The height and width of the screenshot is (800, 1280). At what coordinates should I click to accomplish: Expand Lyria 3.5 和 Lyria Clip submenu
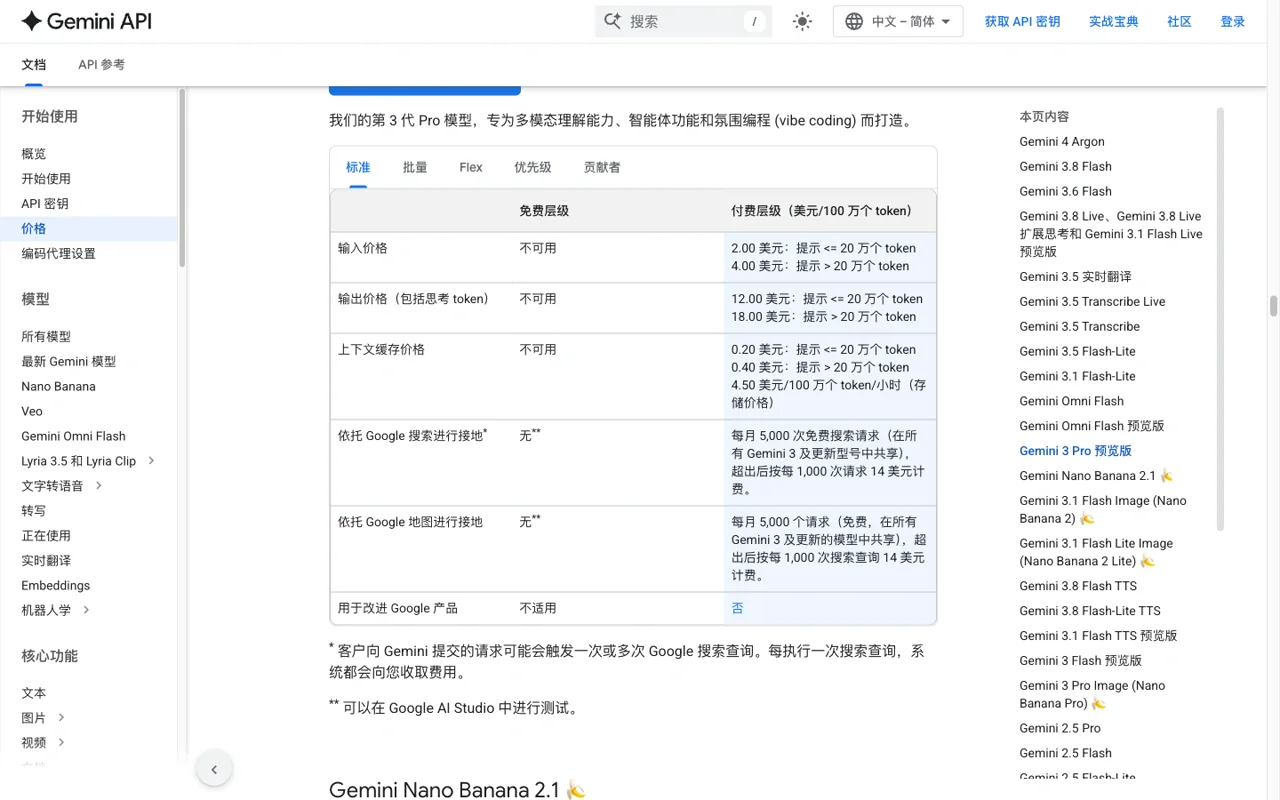pyautogui.click(x=151, y=461)
